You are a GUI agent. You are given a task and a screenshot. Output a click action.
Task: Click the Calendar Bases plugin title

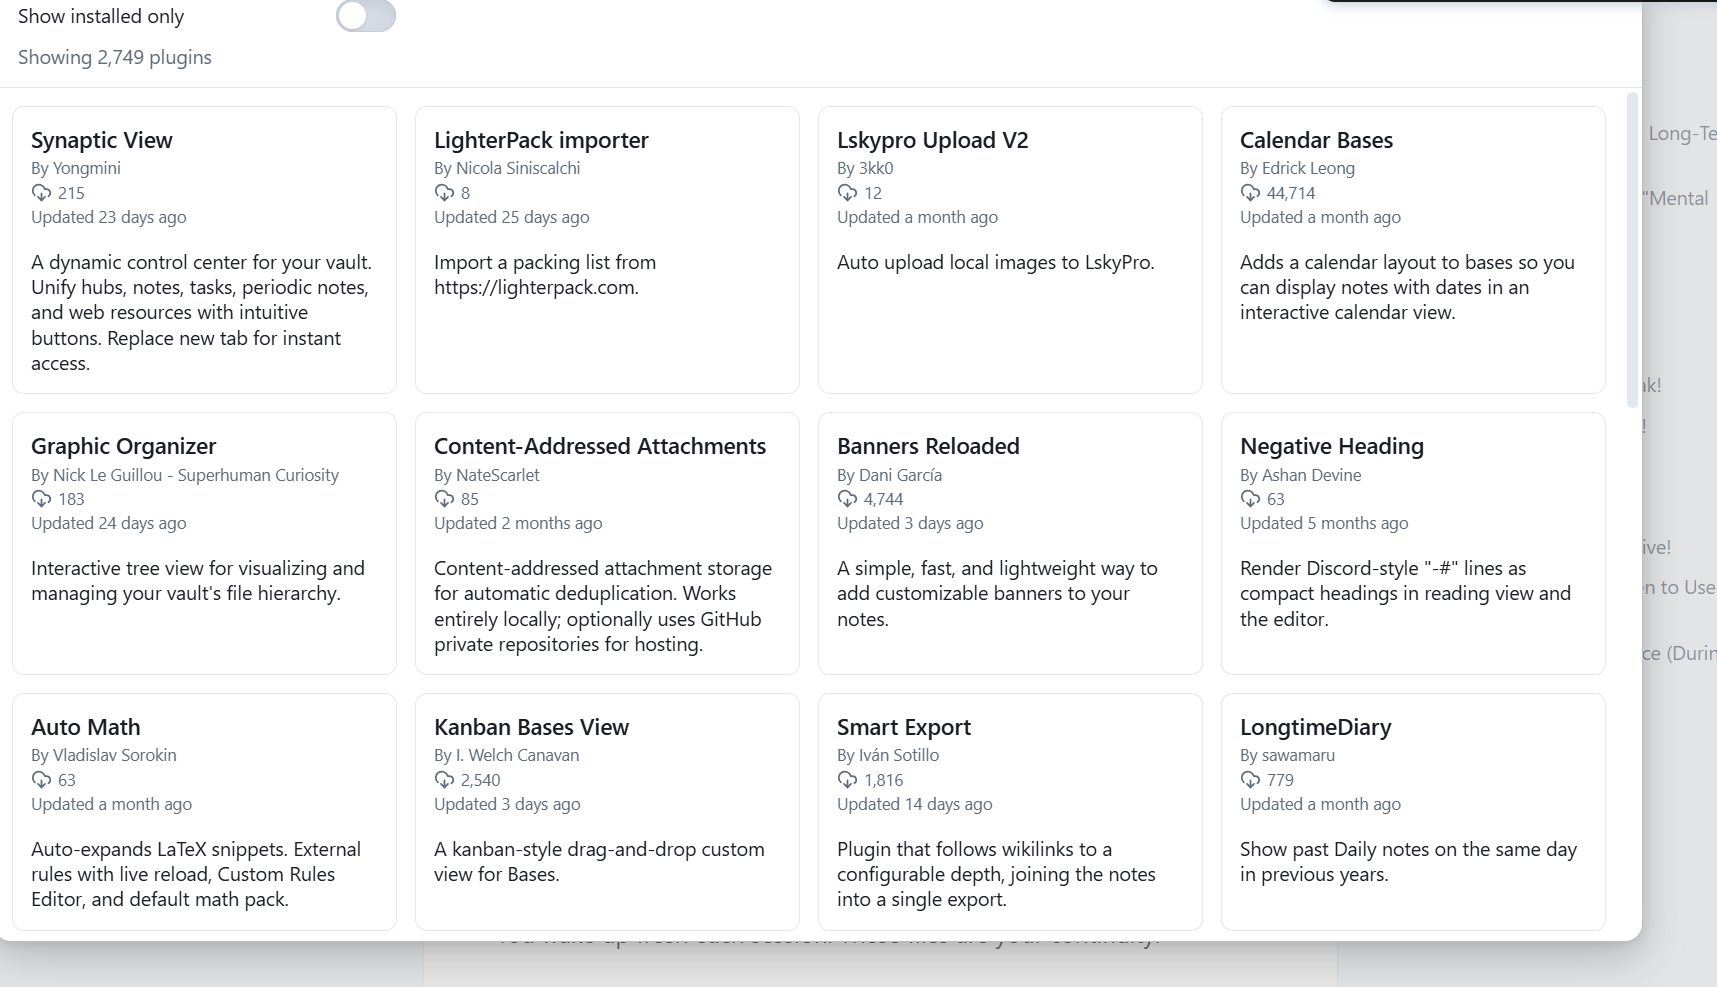pos(1316,141)
